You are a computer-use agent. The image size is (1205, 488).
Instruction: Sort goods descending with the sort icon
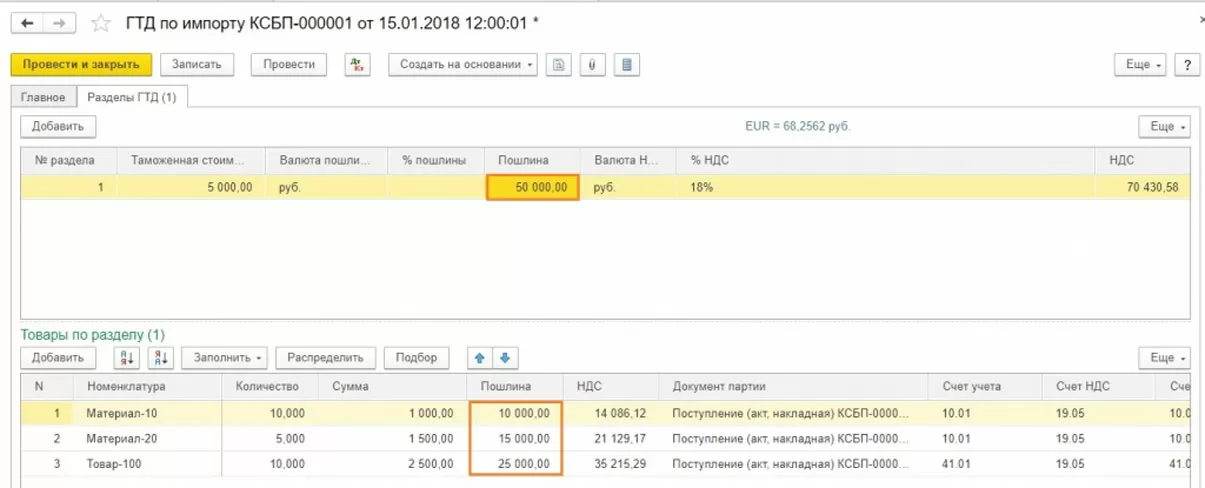tap(160, 358)
